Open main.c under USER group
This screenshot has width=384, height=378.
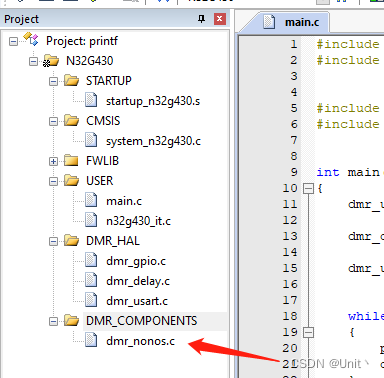click(124, 201)
